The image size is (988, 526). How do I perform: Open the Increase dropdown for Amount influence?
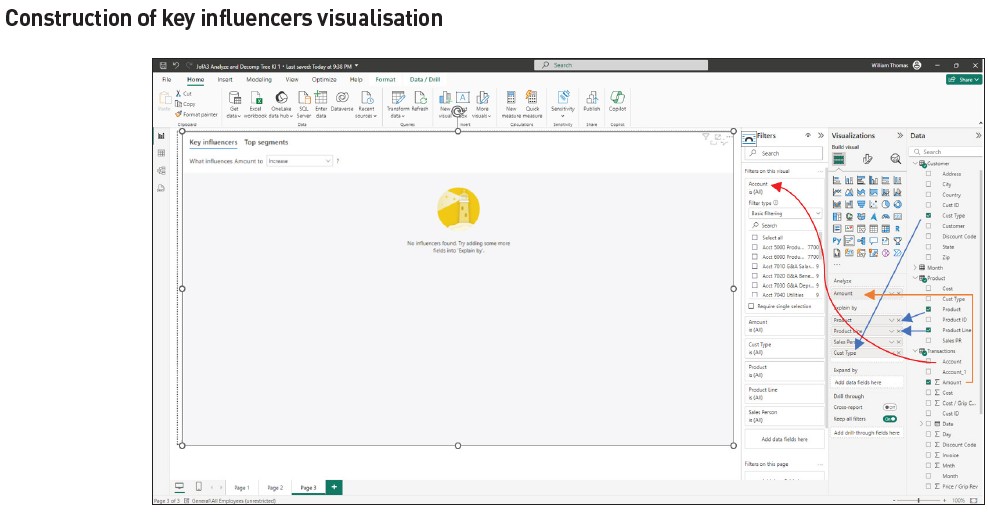[299, 161]
